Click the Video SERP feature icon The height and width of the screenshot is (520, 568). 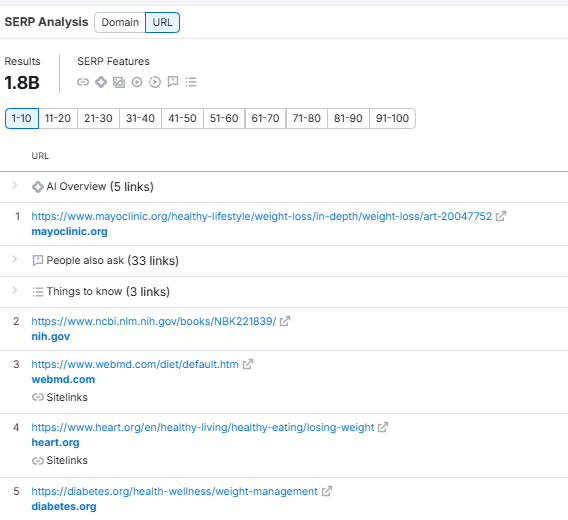click(x=137, y=82)
